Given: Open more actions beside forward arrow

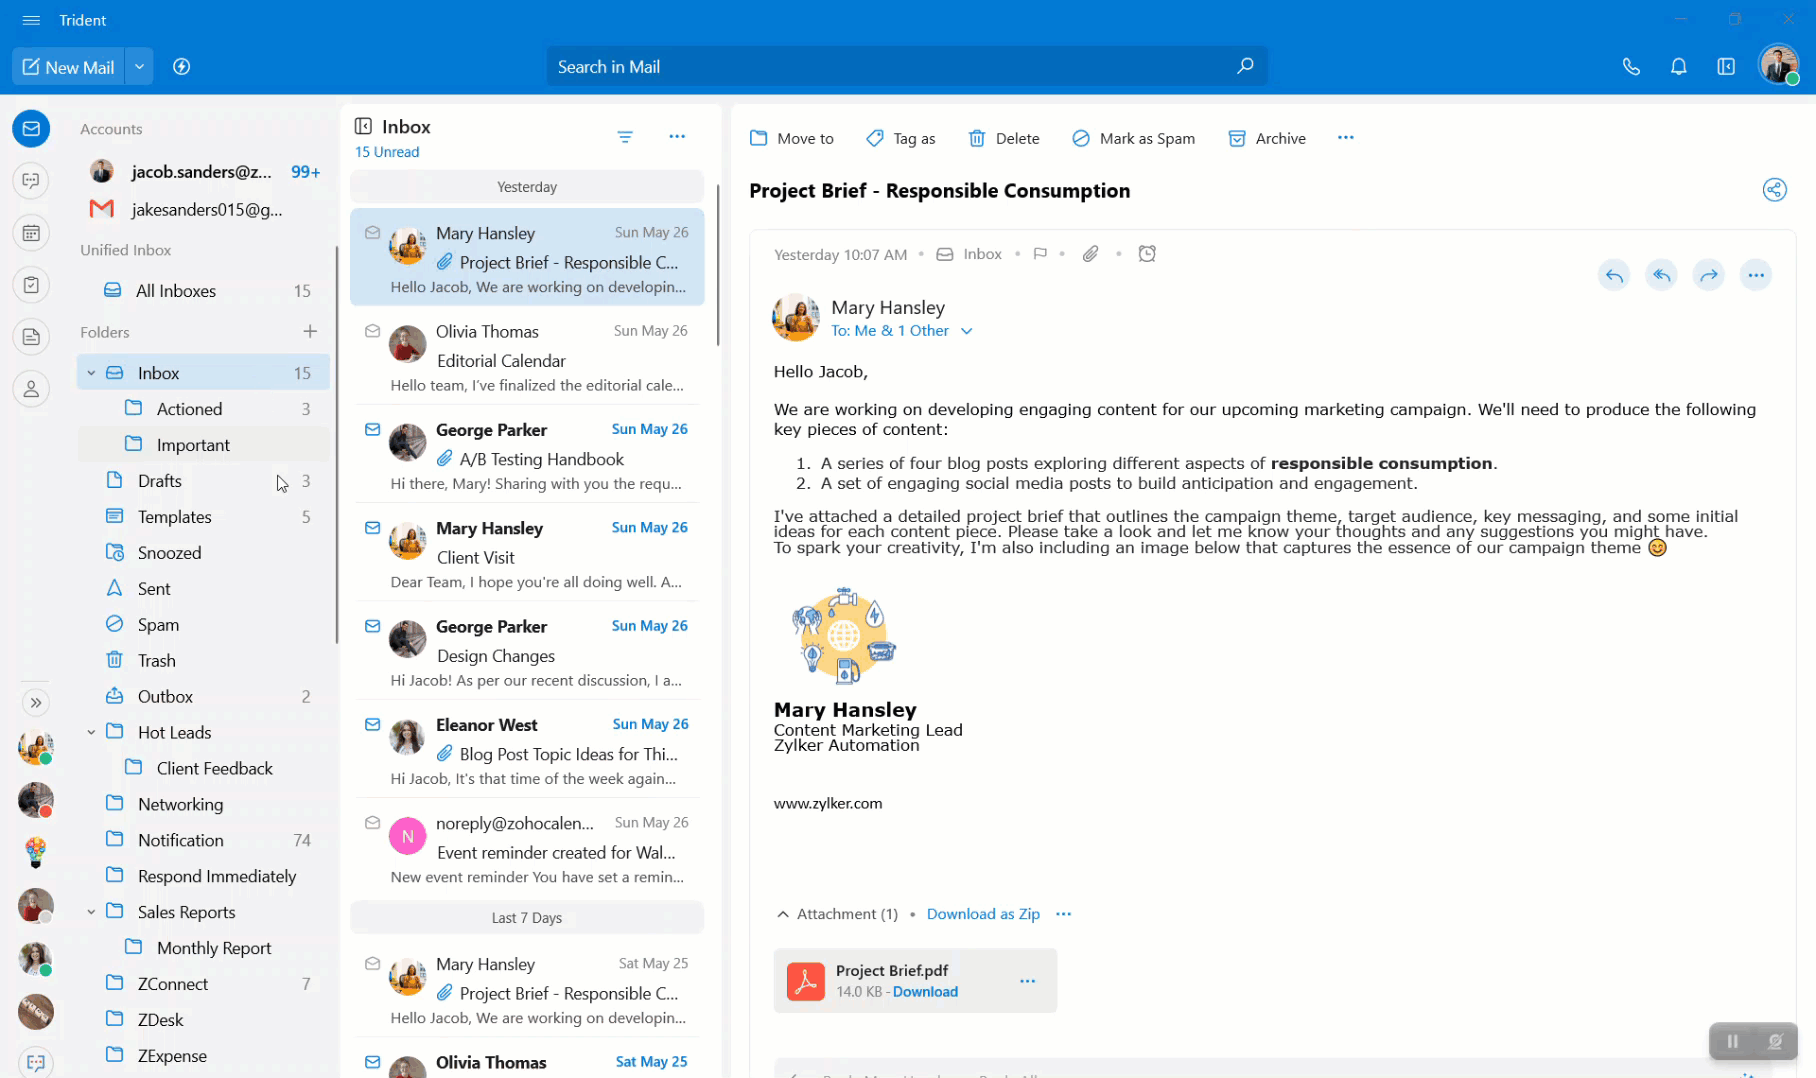Looking at the screenshot, I should click(1756, 275).
